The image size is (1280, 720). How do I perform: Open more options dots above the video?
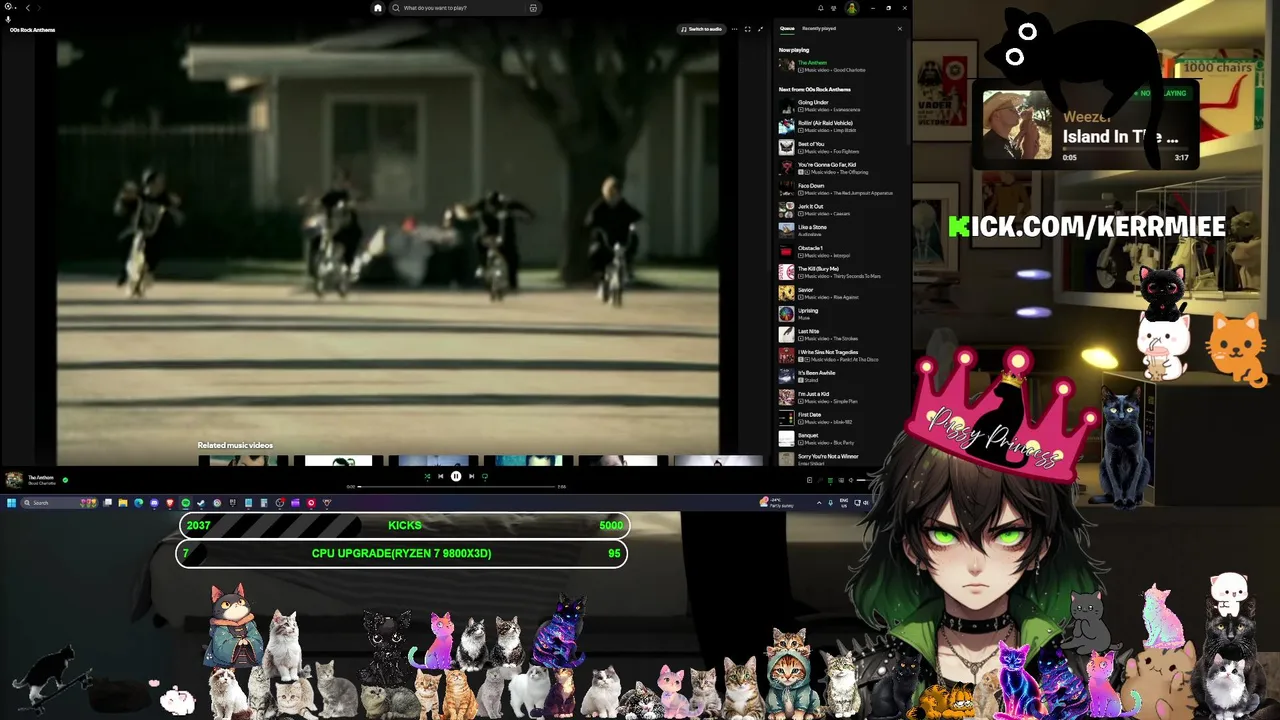(x=733, y=29)
